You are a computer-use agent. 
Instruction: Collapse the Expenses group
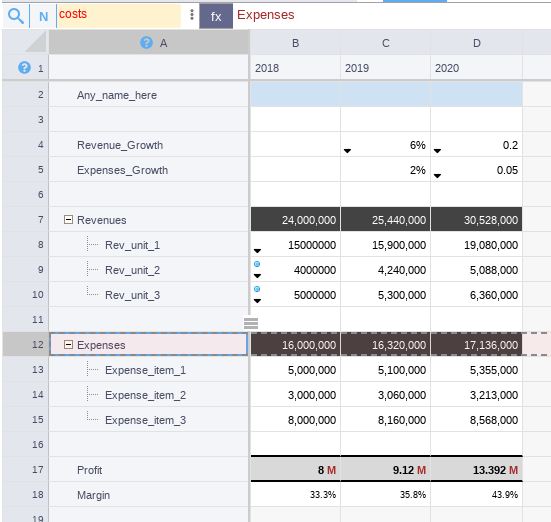[x=68, y=344]
